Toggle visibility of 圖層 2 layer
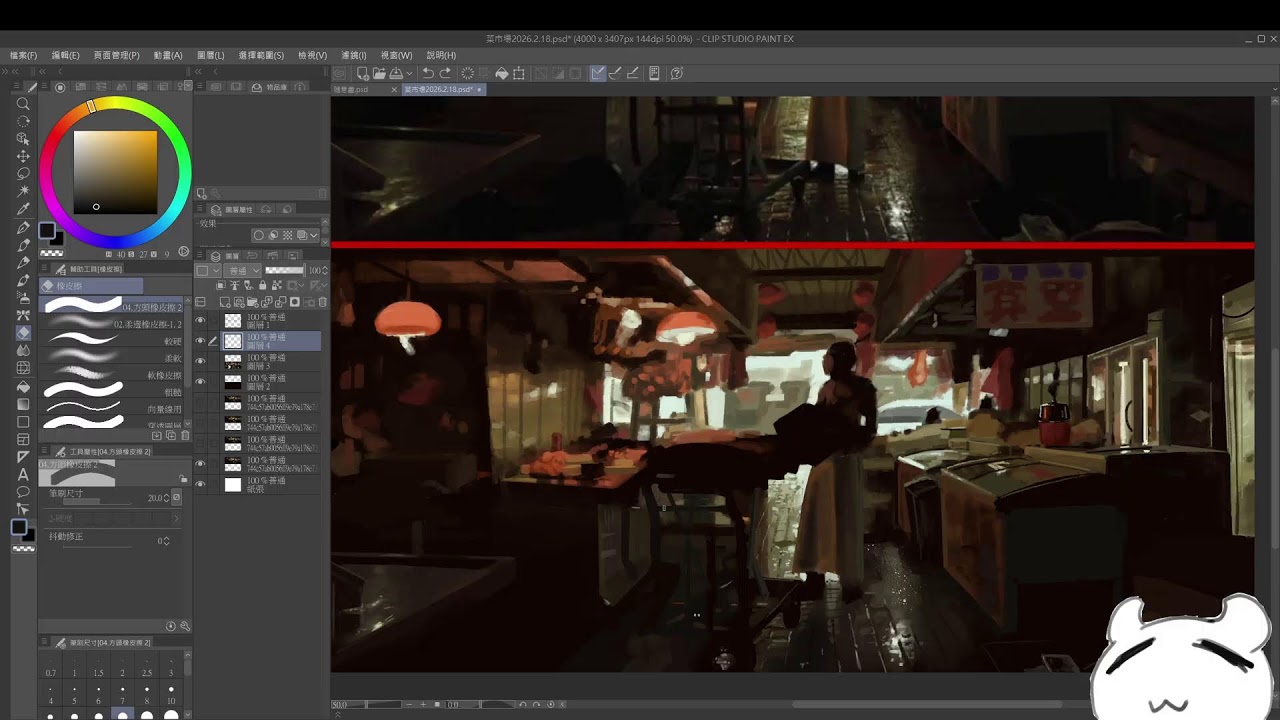The height and width of the screenshot is (720, 1280). tap(200, 381)
